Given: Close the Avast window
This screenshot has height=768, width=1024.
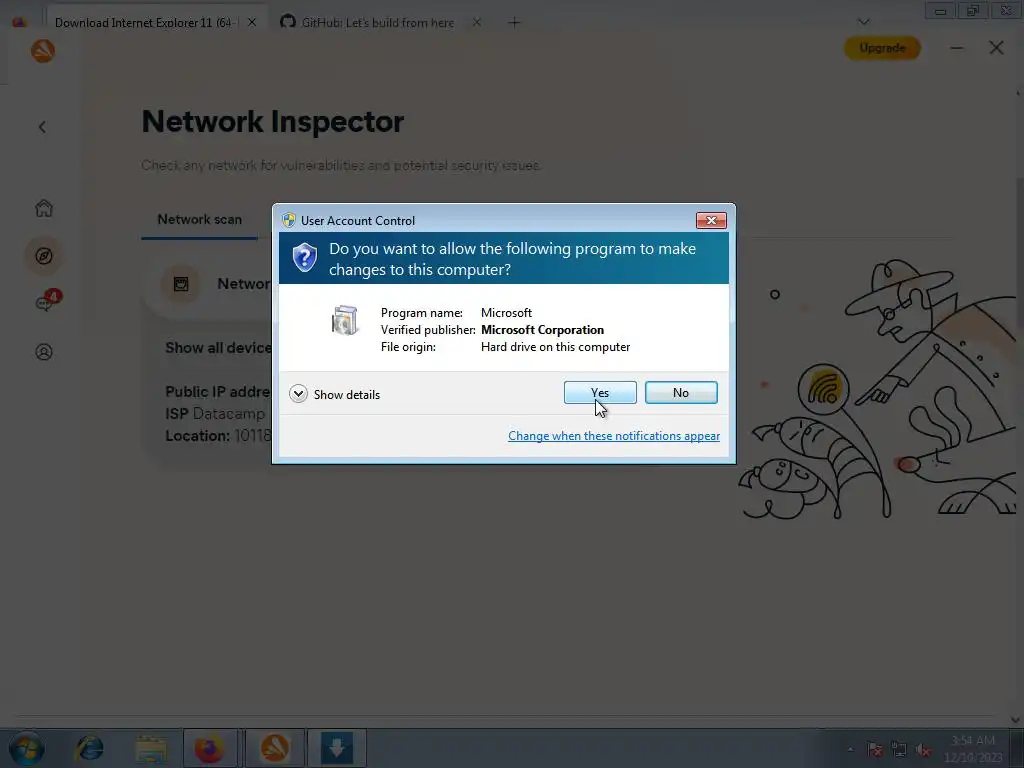Looking at the screenshot, I should (996, 48).
